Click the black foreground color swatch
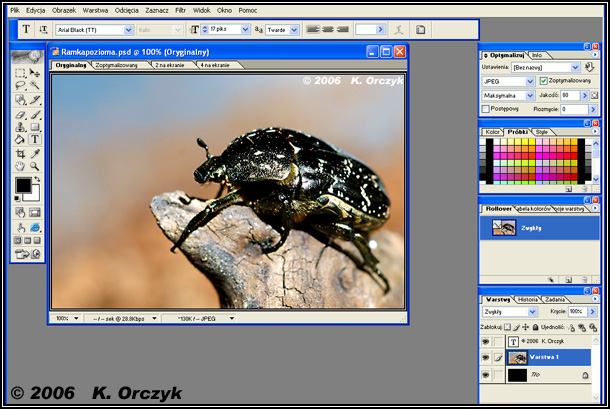610x409 pixels. click(23, 185)
